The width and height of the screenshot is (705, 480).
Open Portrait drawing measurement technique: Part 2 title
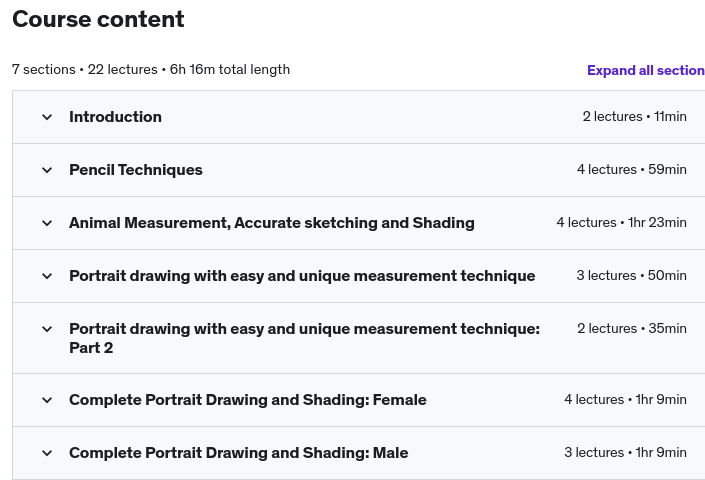pos(304,338)
